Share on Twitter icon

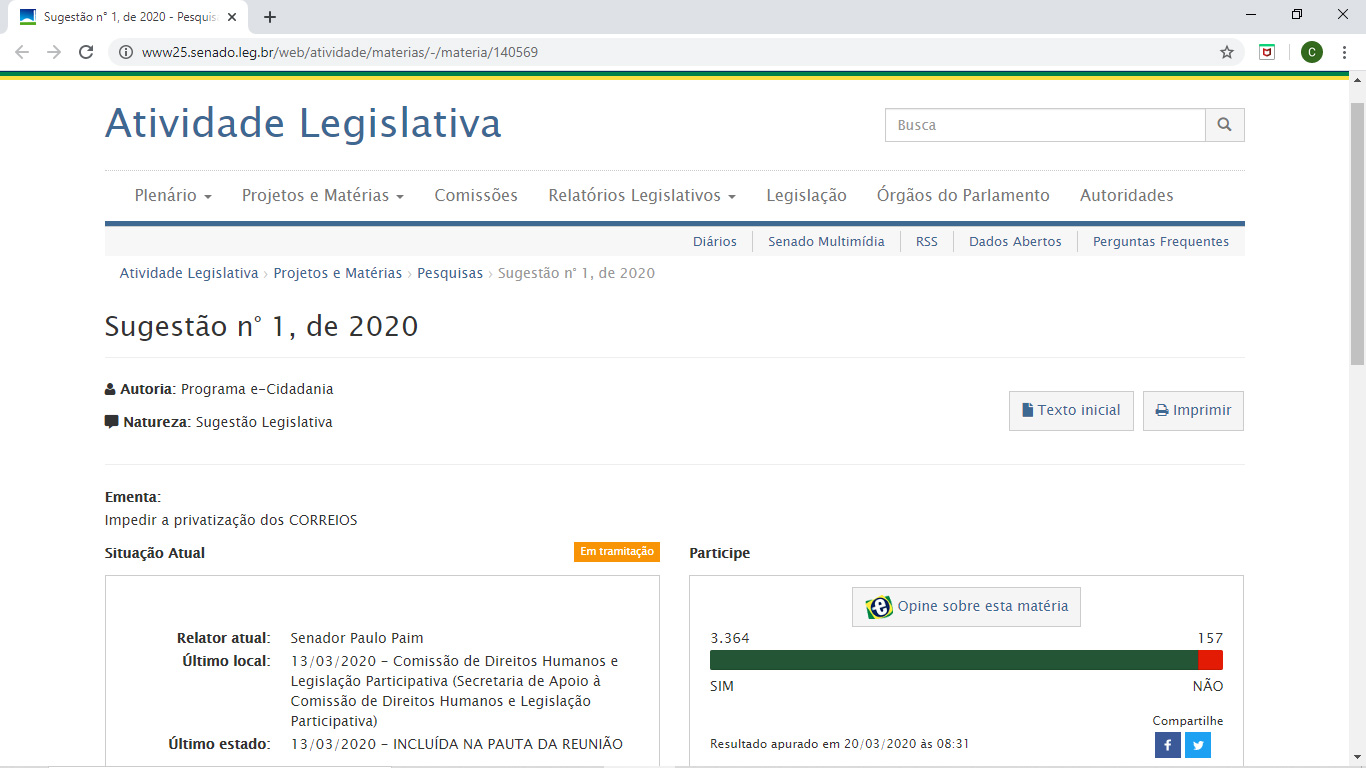(x=1198, y=745)
